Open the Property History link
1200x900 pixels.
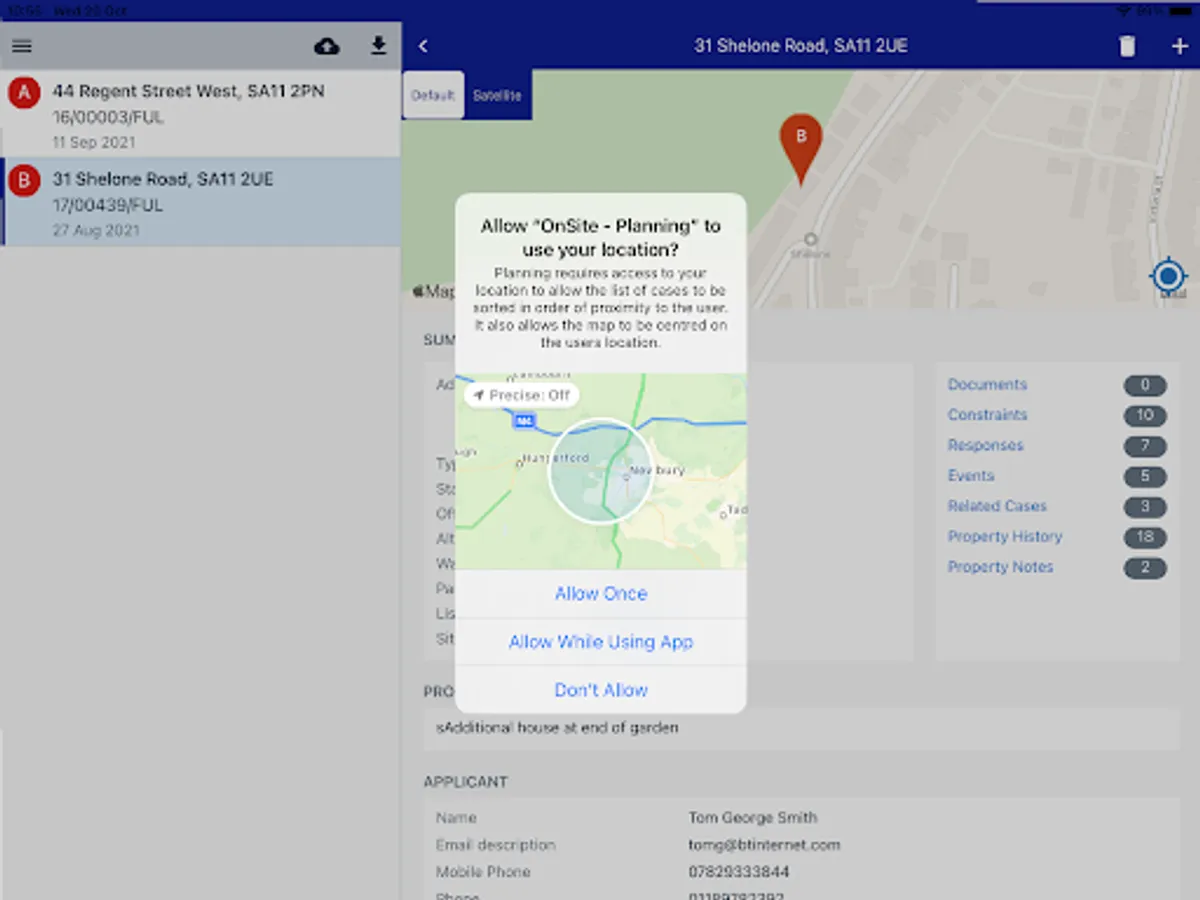pos(1005,537)
